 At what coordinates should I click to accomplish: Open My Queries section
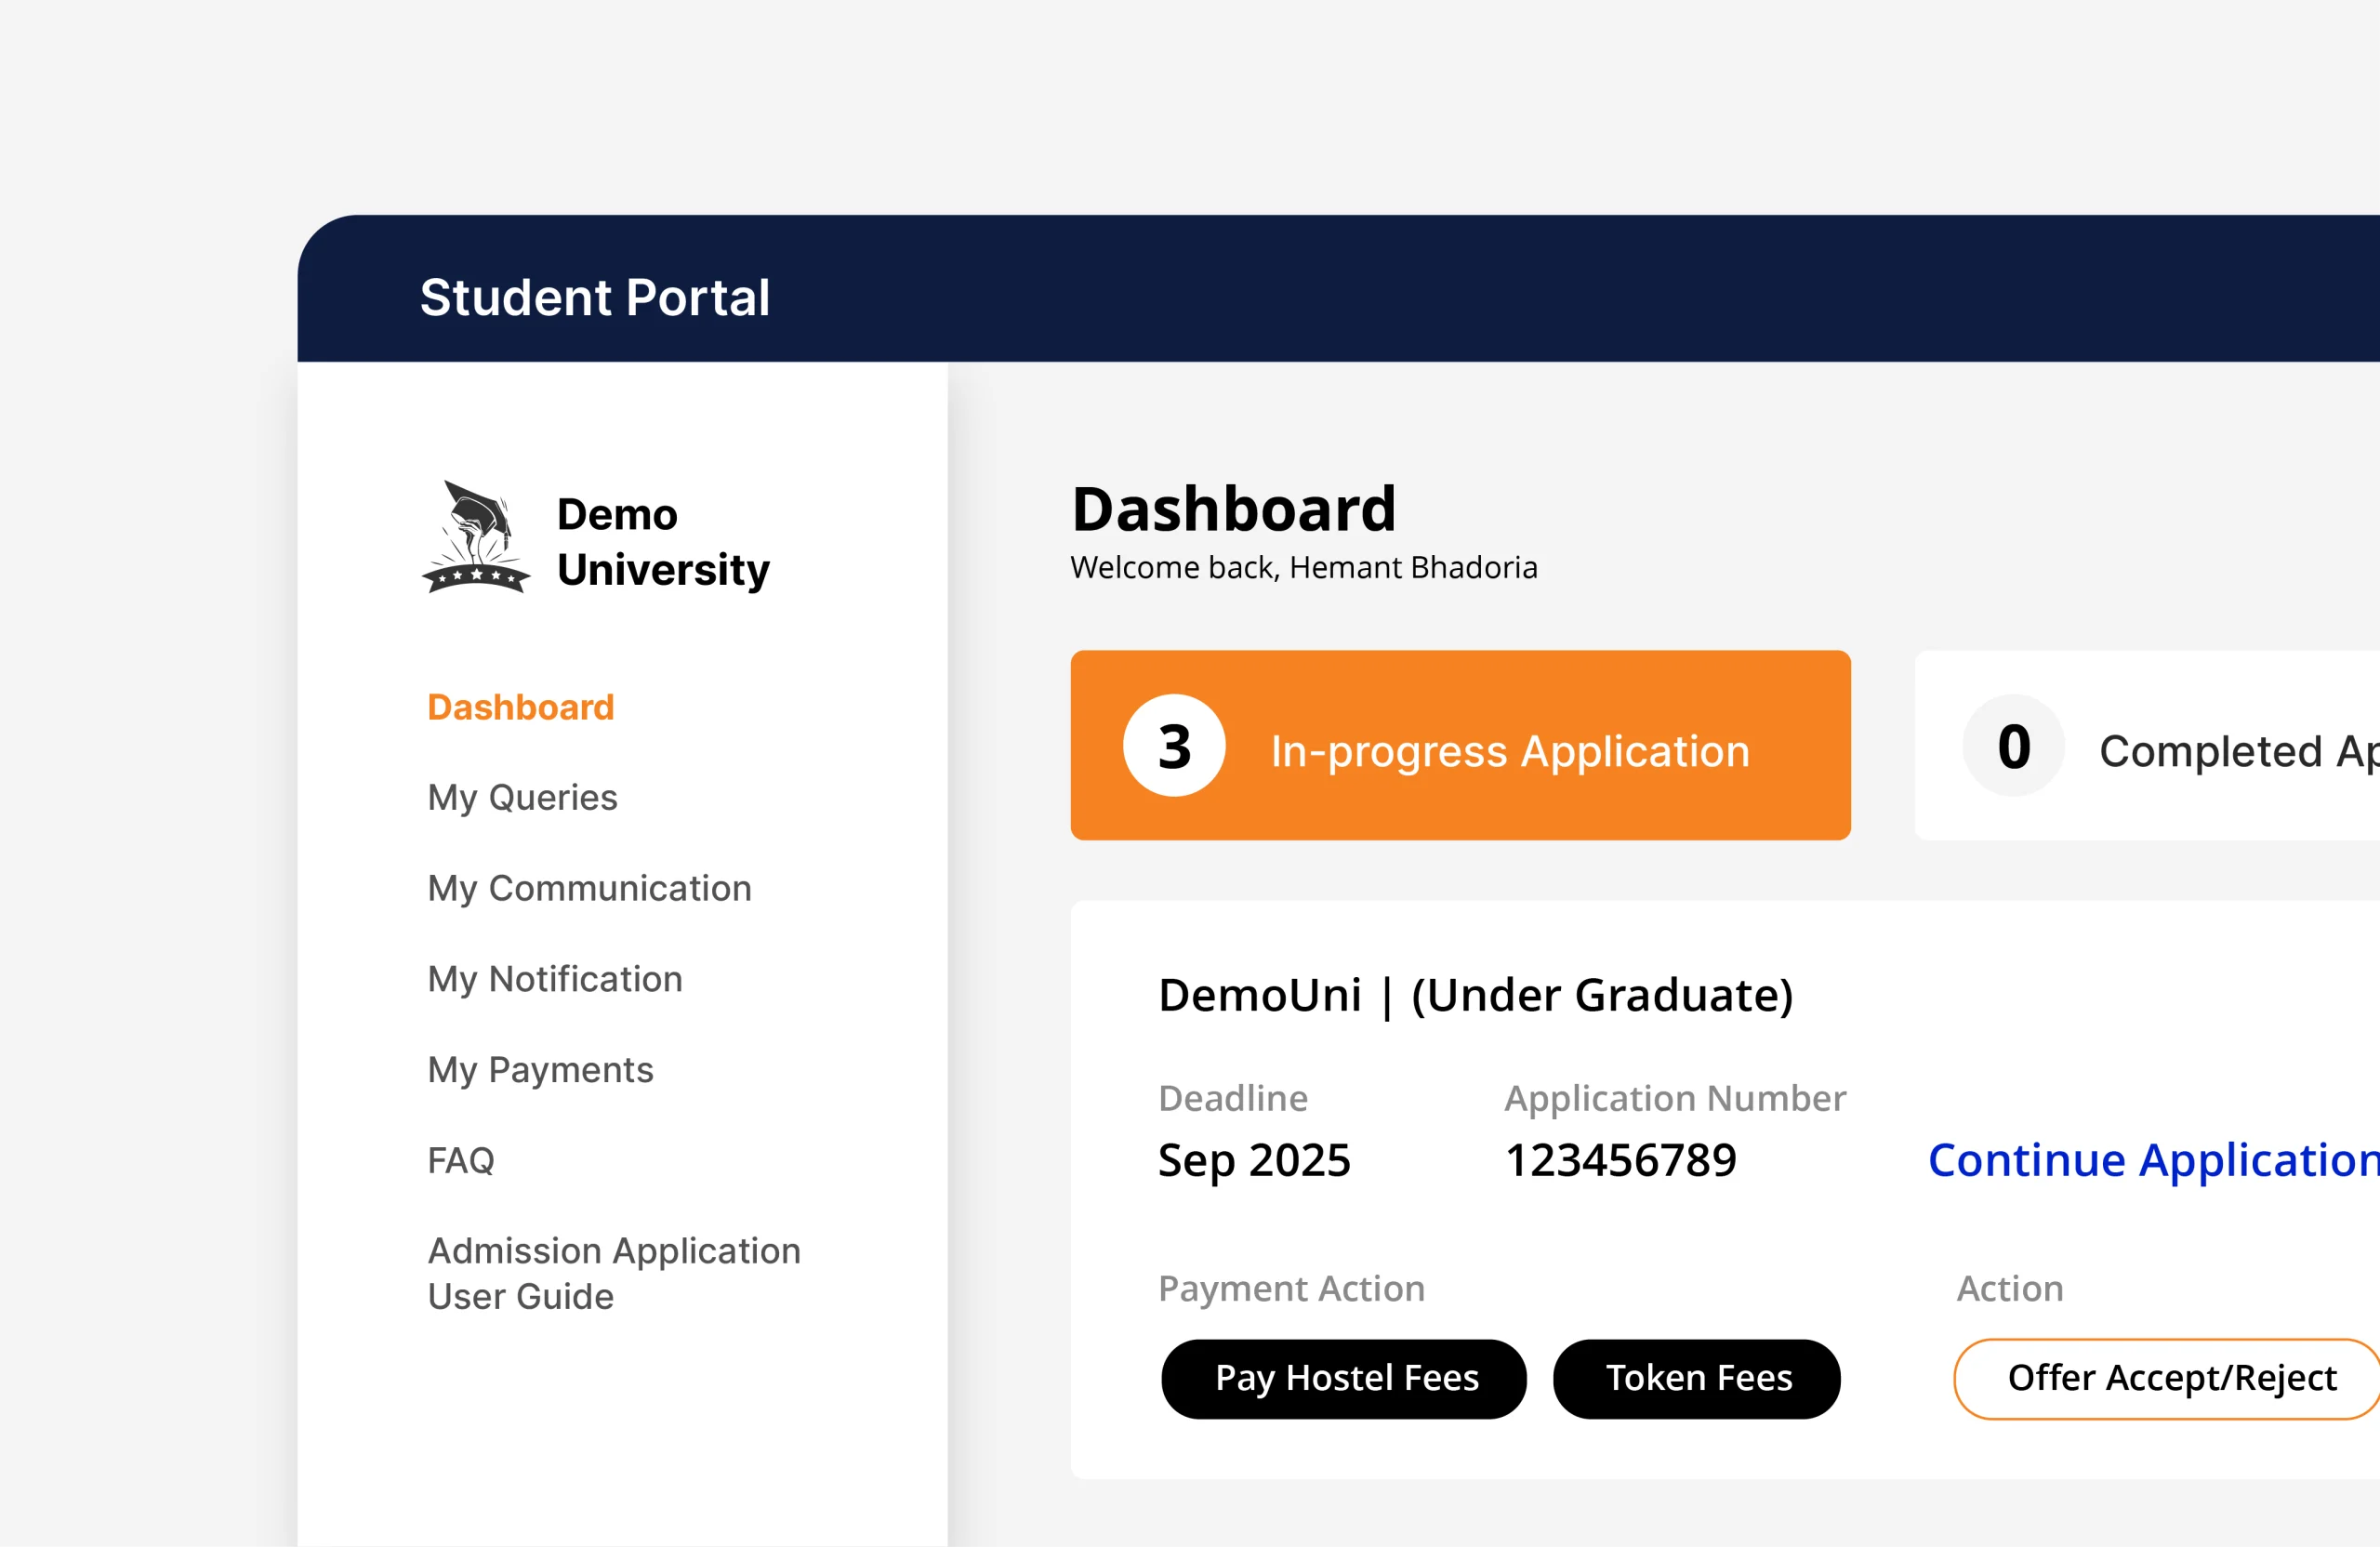[x=522, y=797]
